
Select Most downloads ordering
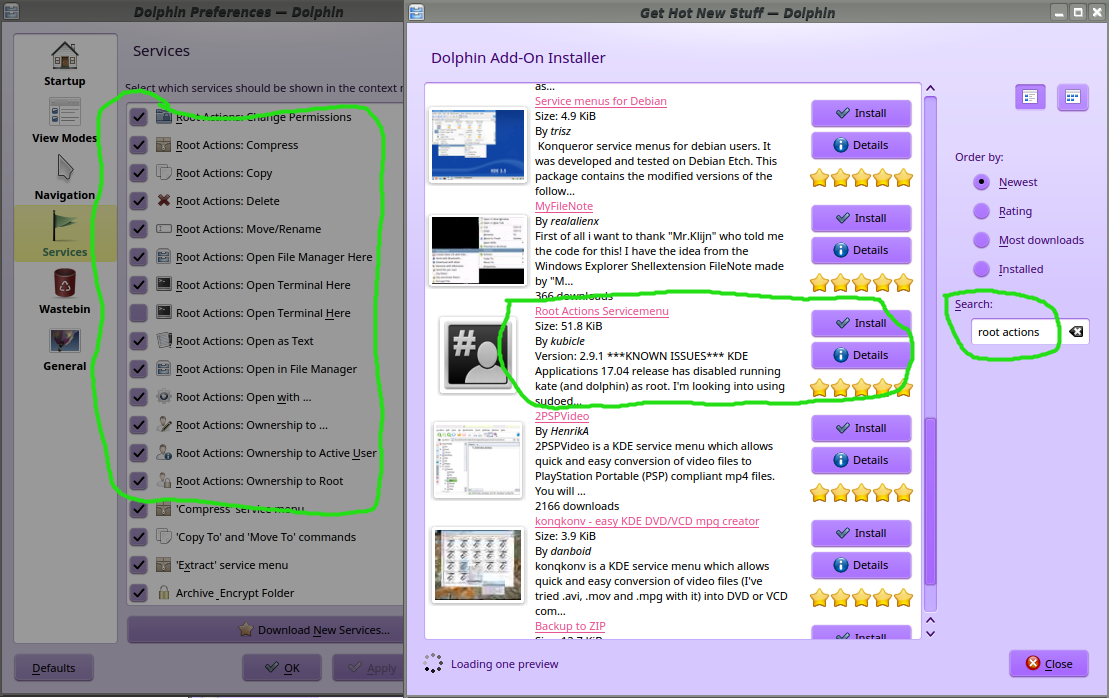click(x=981, y=240)
